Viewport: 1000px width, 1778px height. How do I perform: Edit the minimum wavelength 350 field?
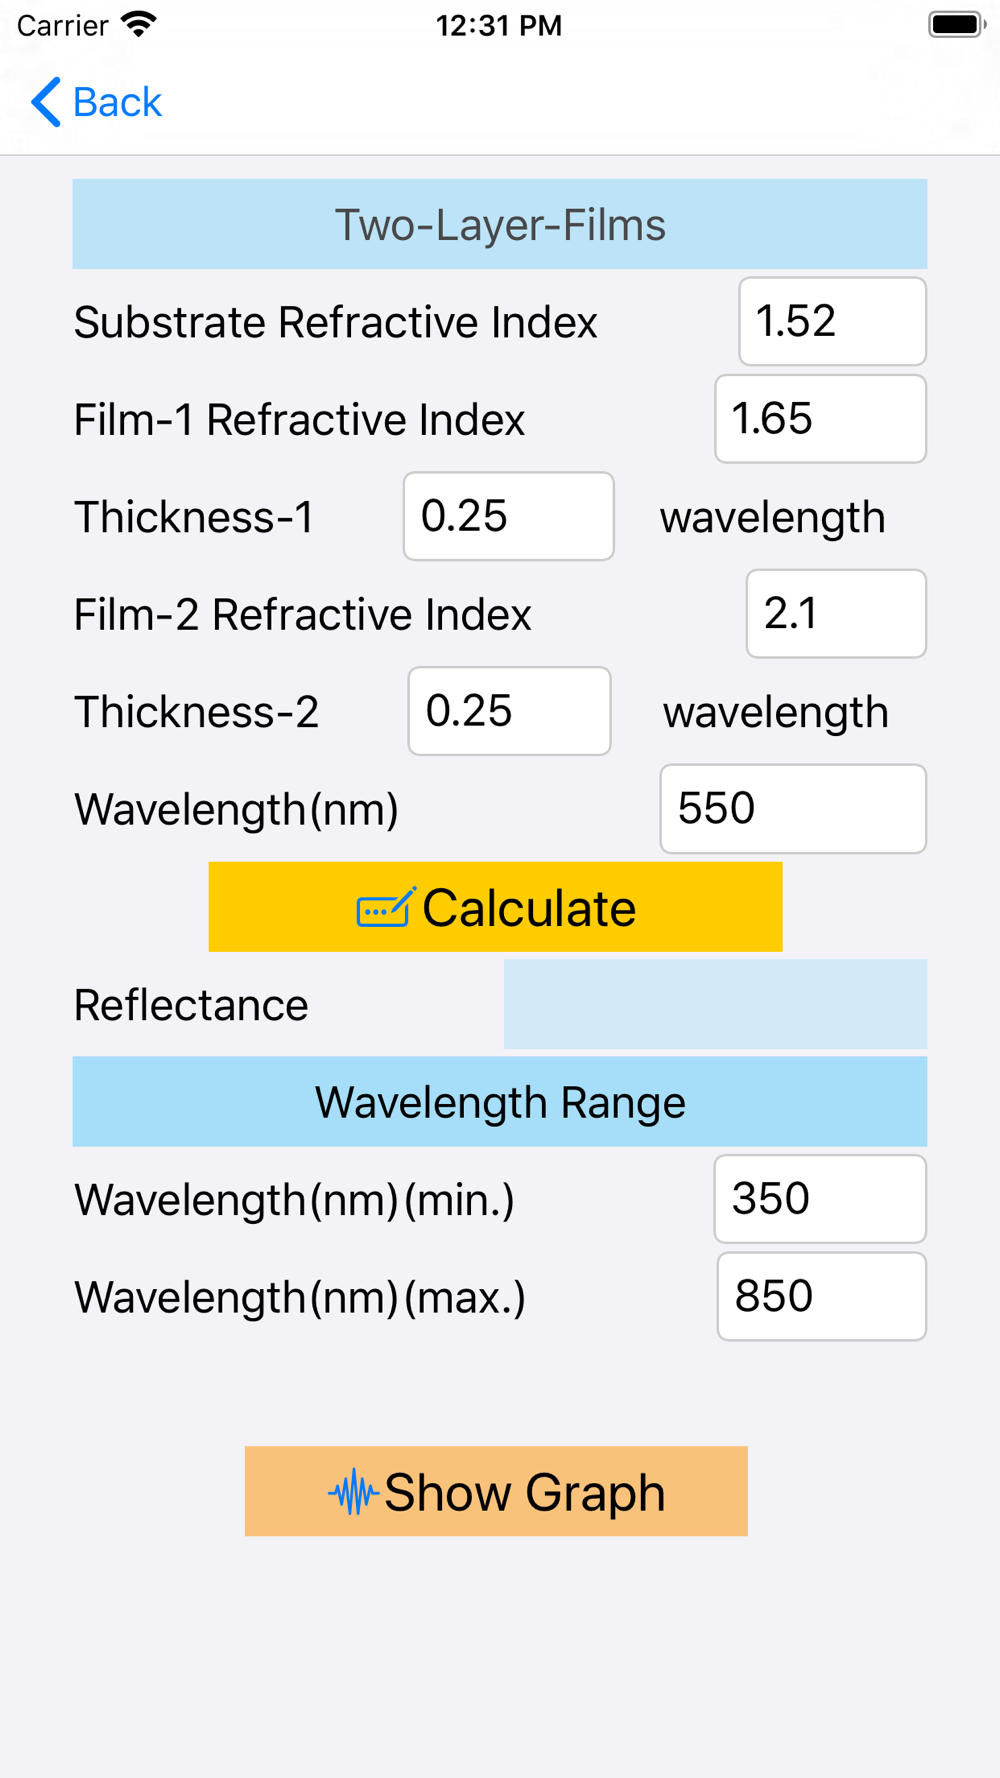point(820,1198)
